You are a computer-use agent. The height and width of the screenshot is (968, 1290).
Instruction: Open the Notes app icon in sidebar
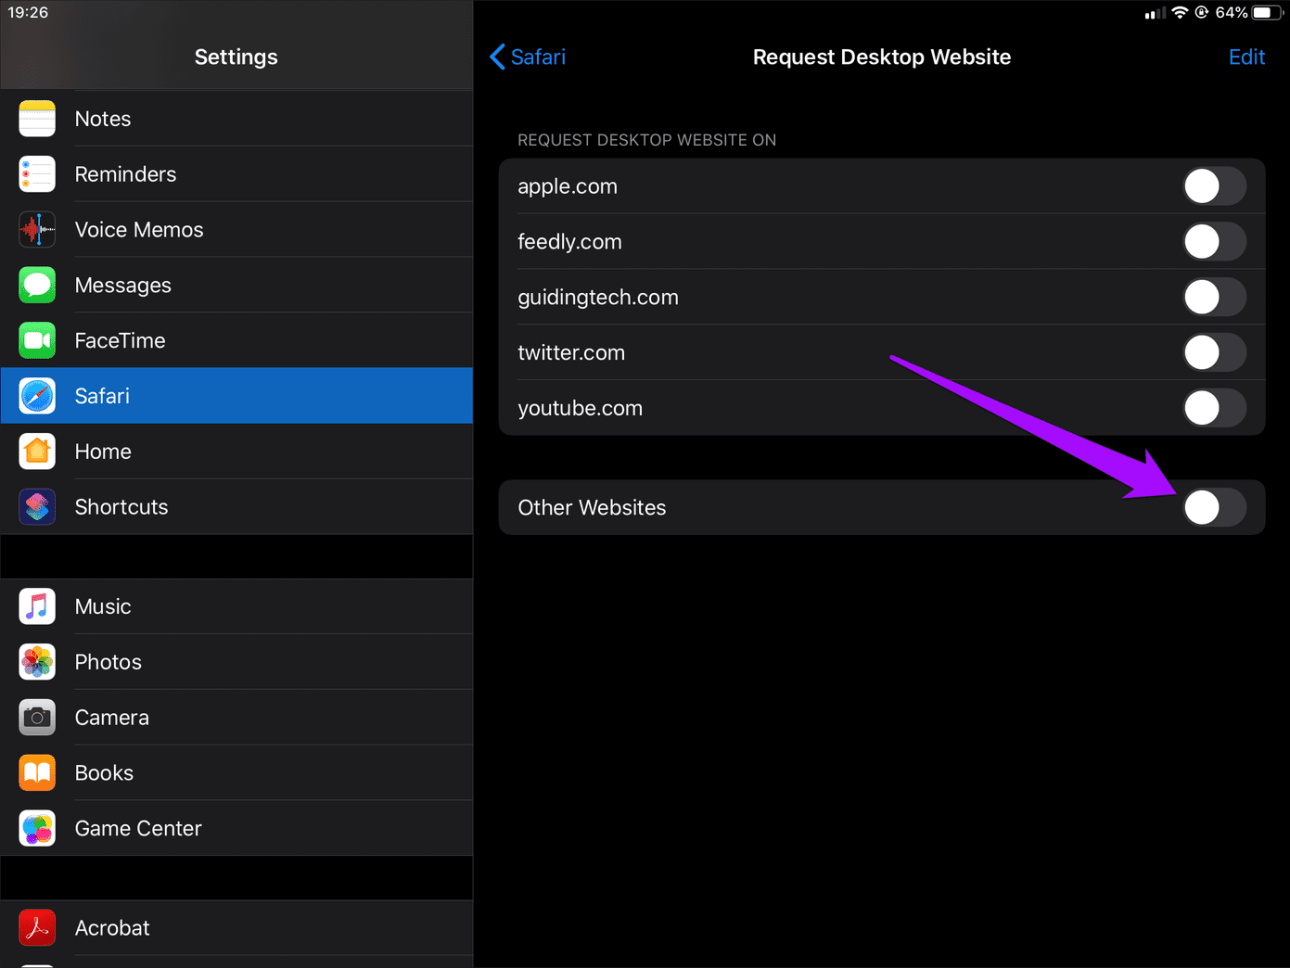tap(37, 119)
